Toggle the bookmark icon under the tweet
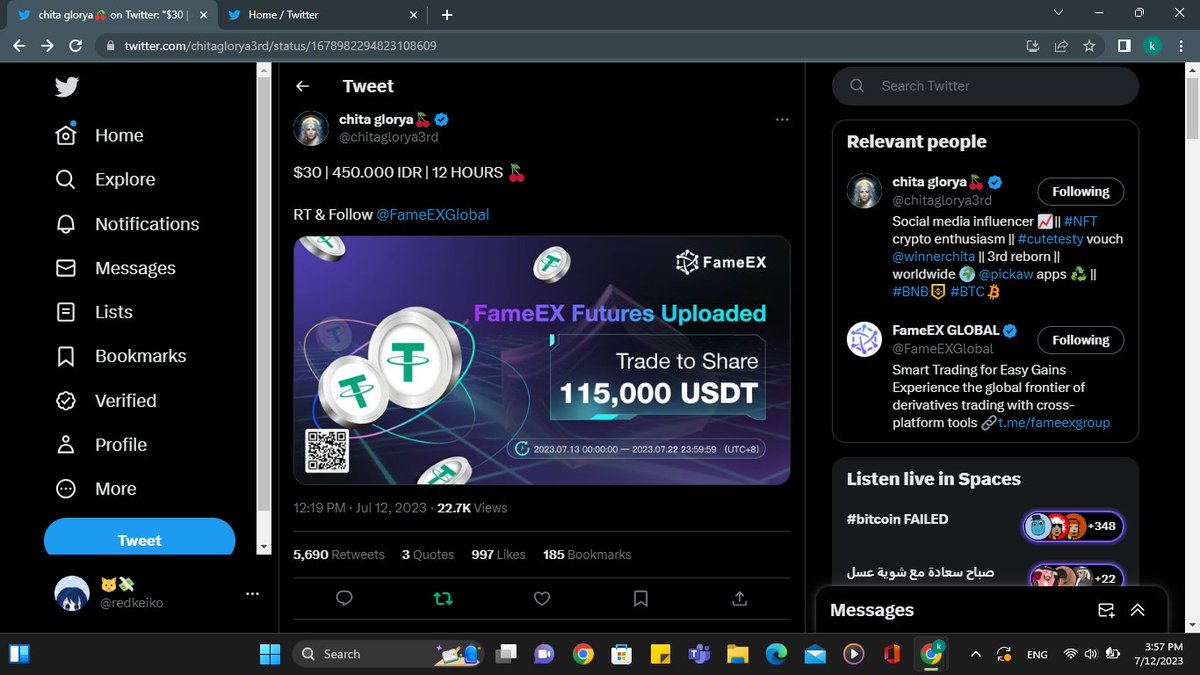 coord(641,598)
